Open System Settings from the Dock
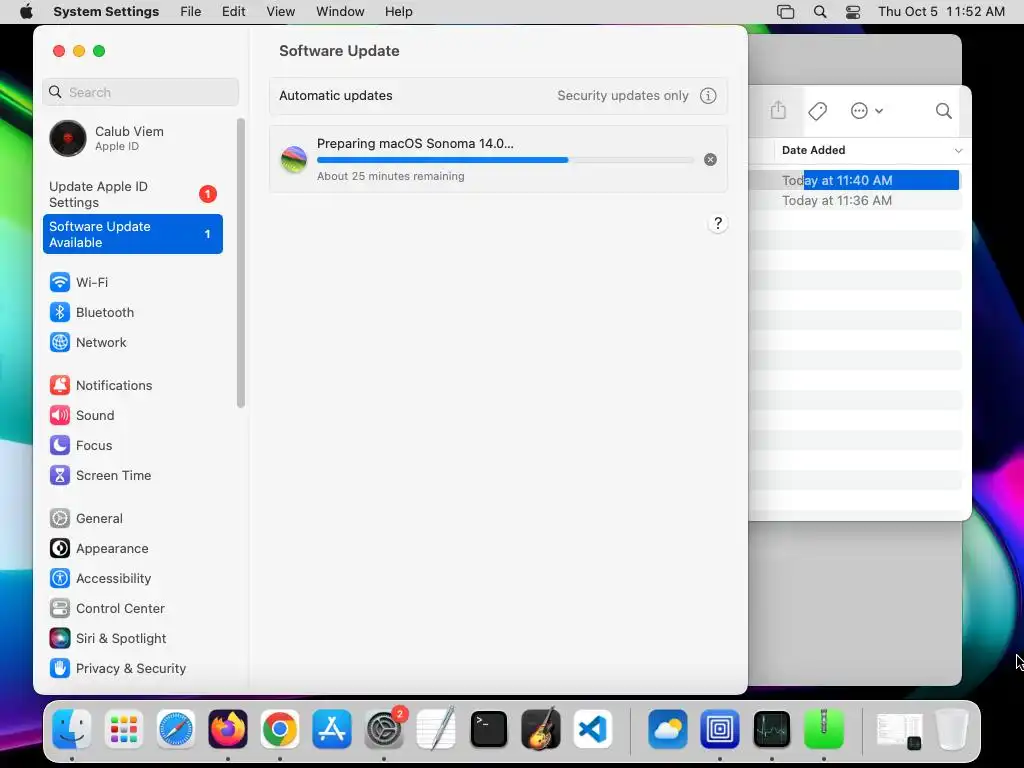 pyautogui.click(x=384, y=729)
